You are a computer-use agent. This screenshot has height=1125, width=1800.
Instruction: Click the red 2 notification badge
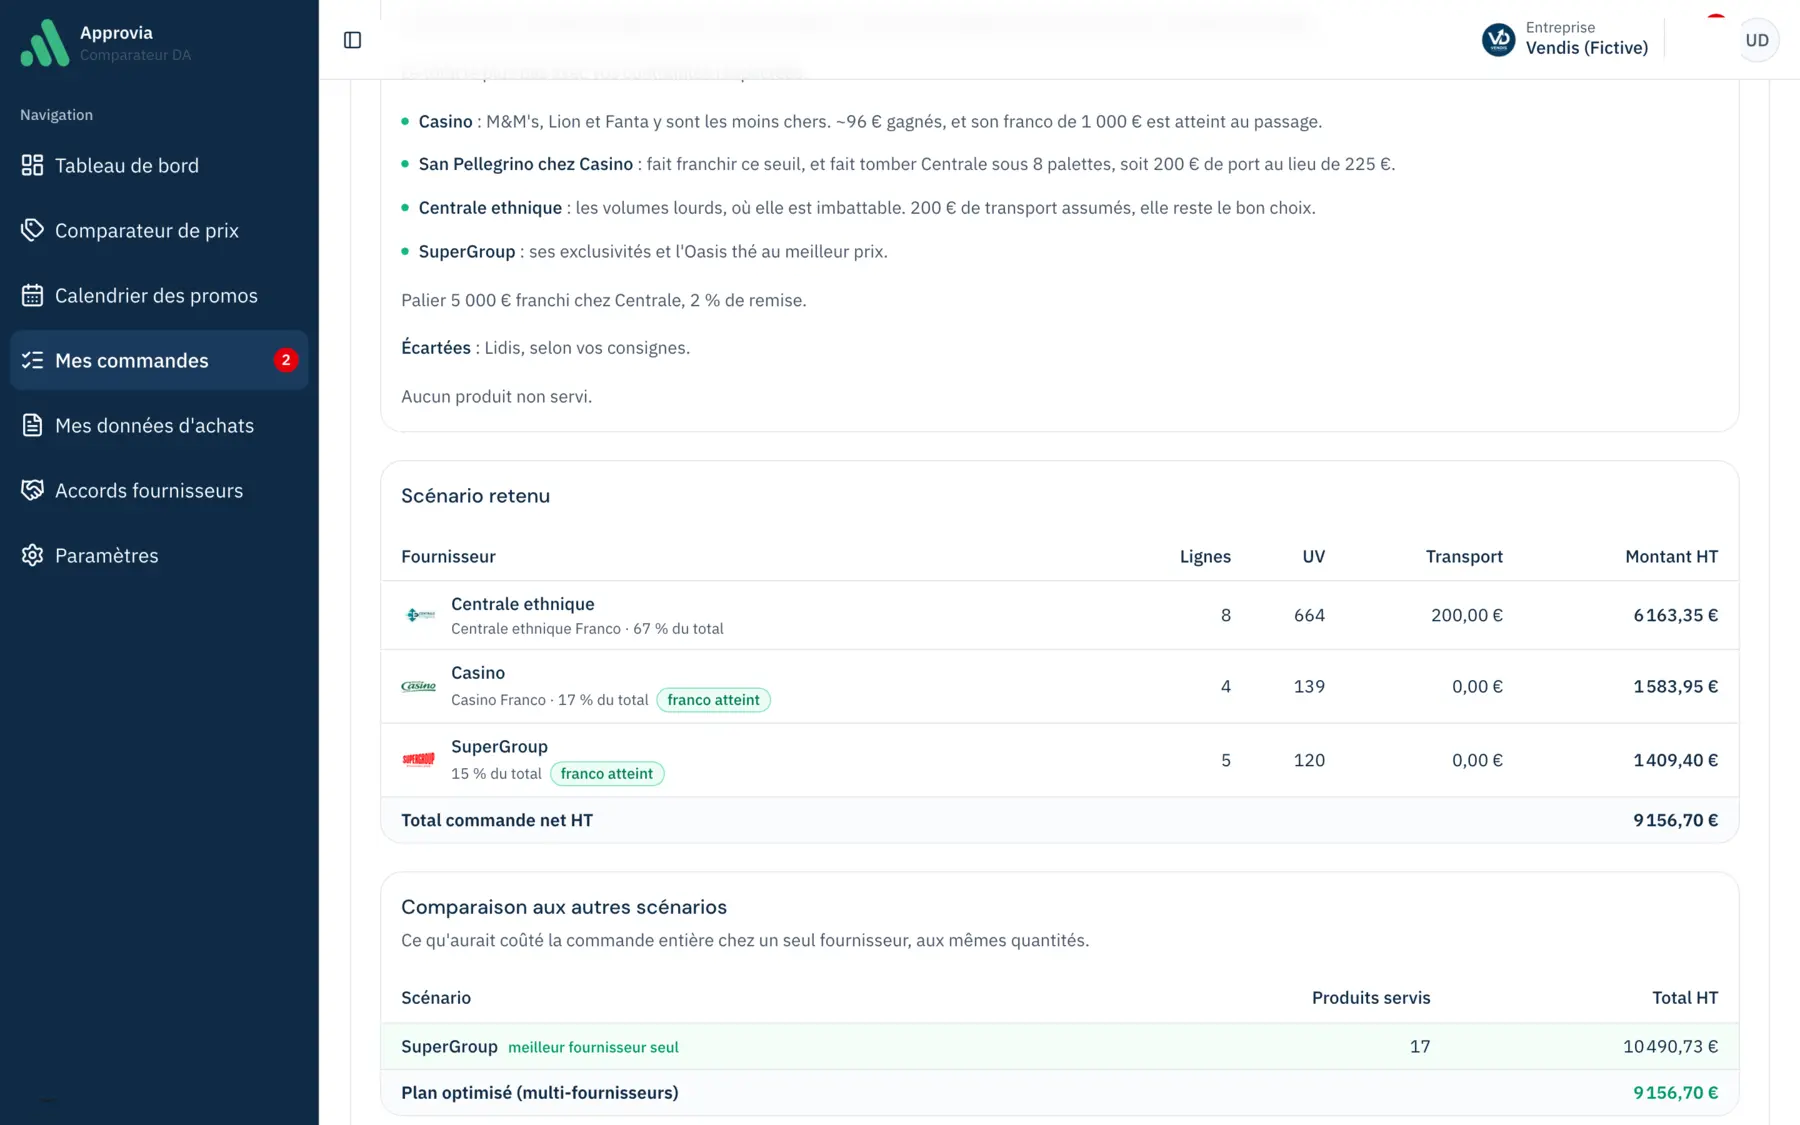tap(286, 360)
